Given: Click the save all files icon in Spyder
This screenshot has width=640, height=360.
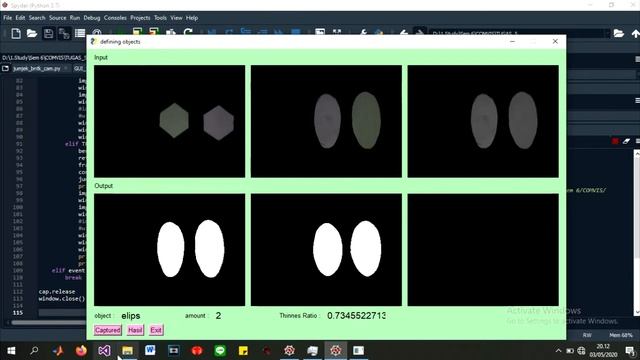Looking at the screenshot, I should point(64,33).
